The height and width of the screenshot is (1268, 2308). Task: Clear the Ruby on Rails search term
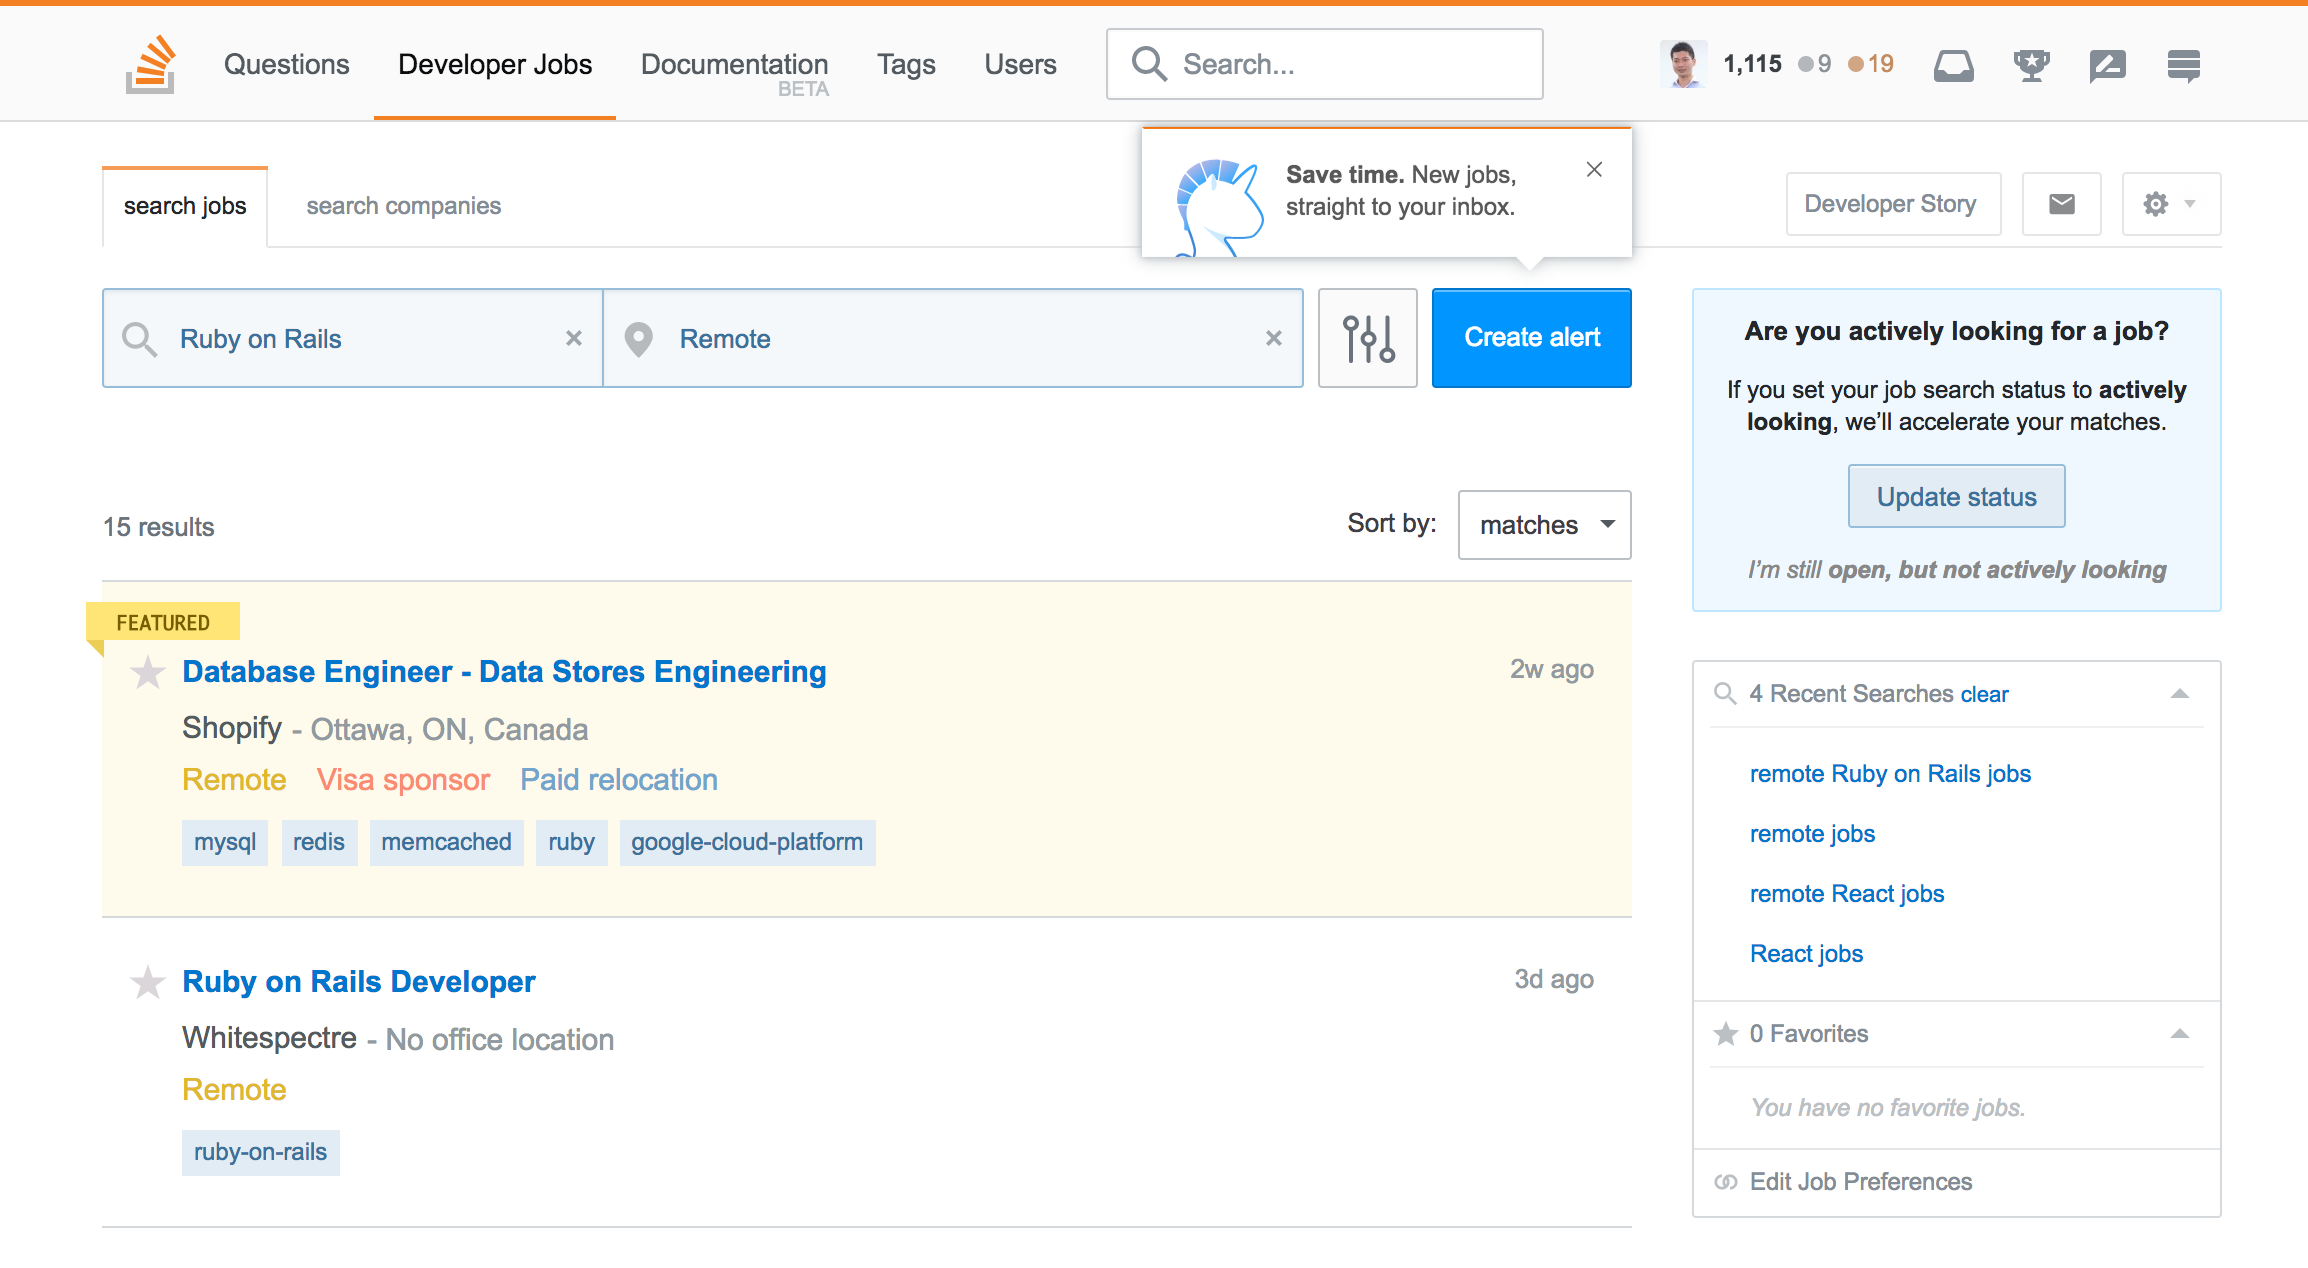pos(574,338)
